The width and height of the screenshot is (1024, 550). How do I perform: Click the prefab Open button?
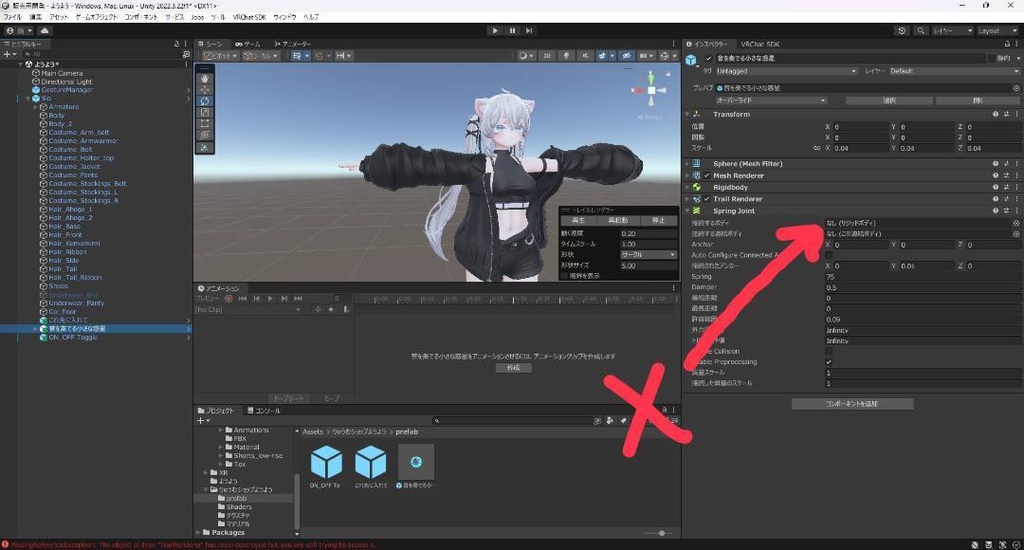[978, 101]
